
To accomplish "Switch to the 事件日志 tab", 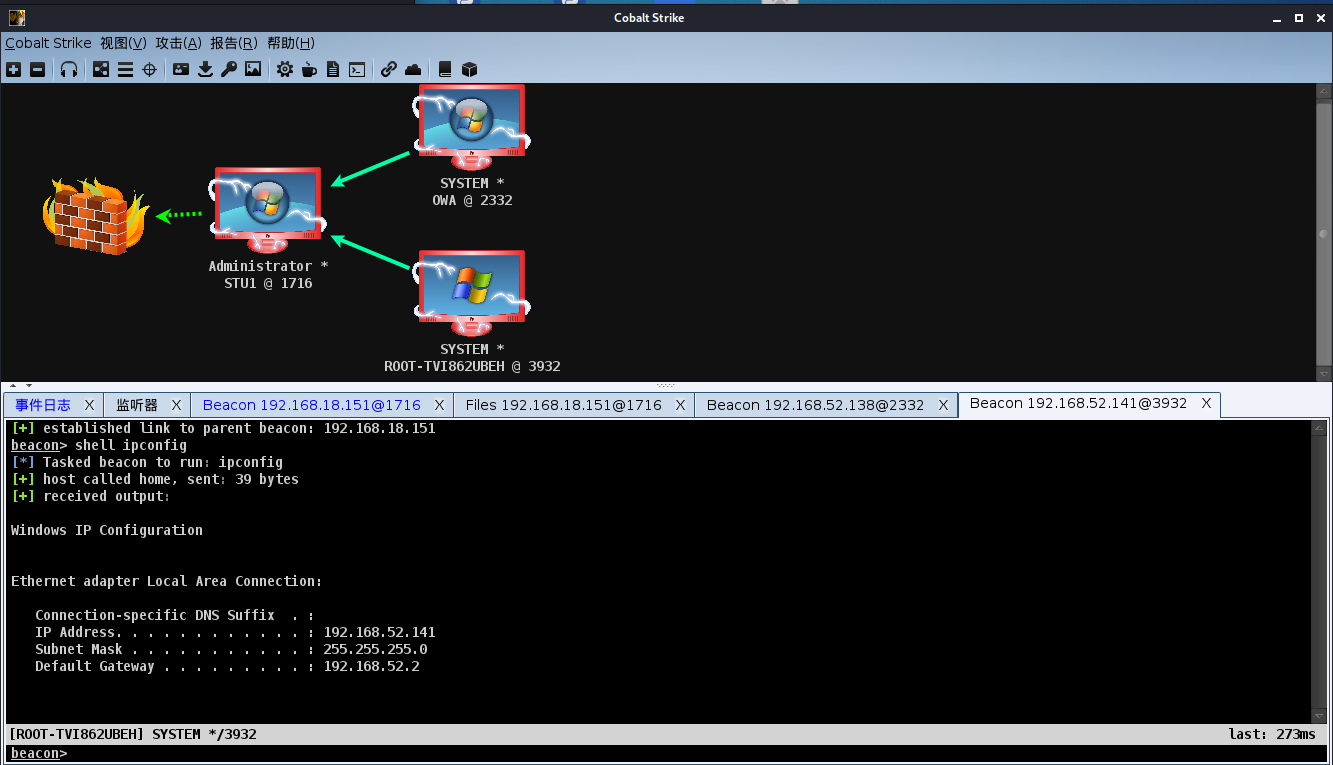I will coord(43,405).
